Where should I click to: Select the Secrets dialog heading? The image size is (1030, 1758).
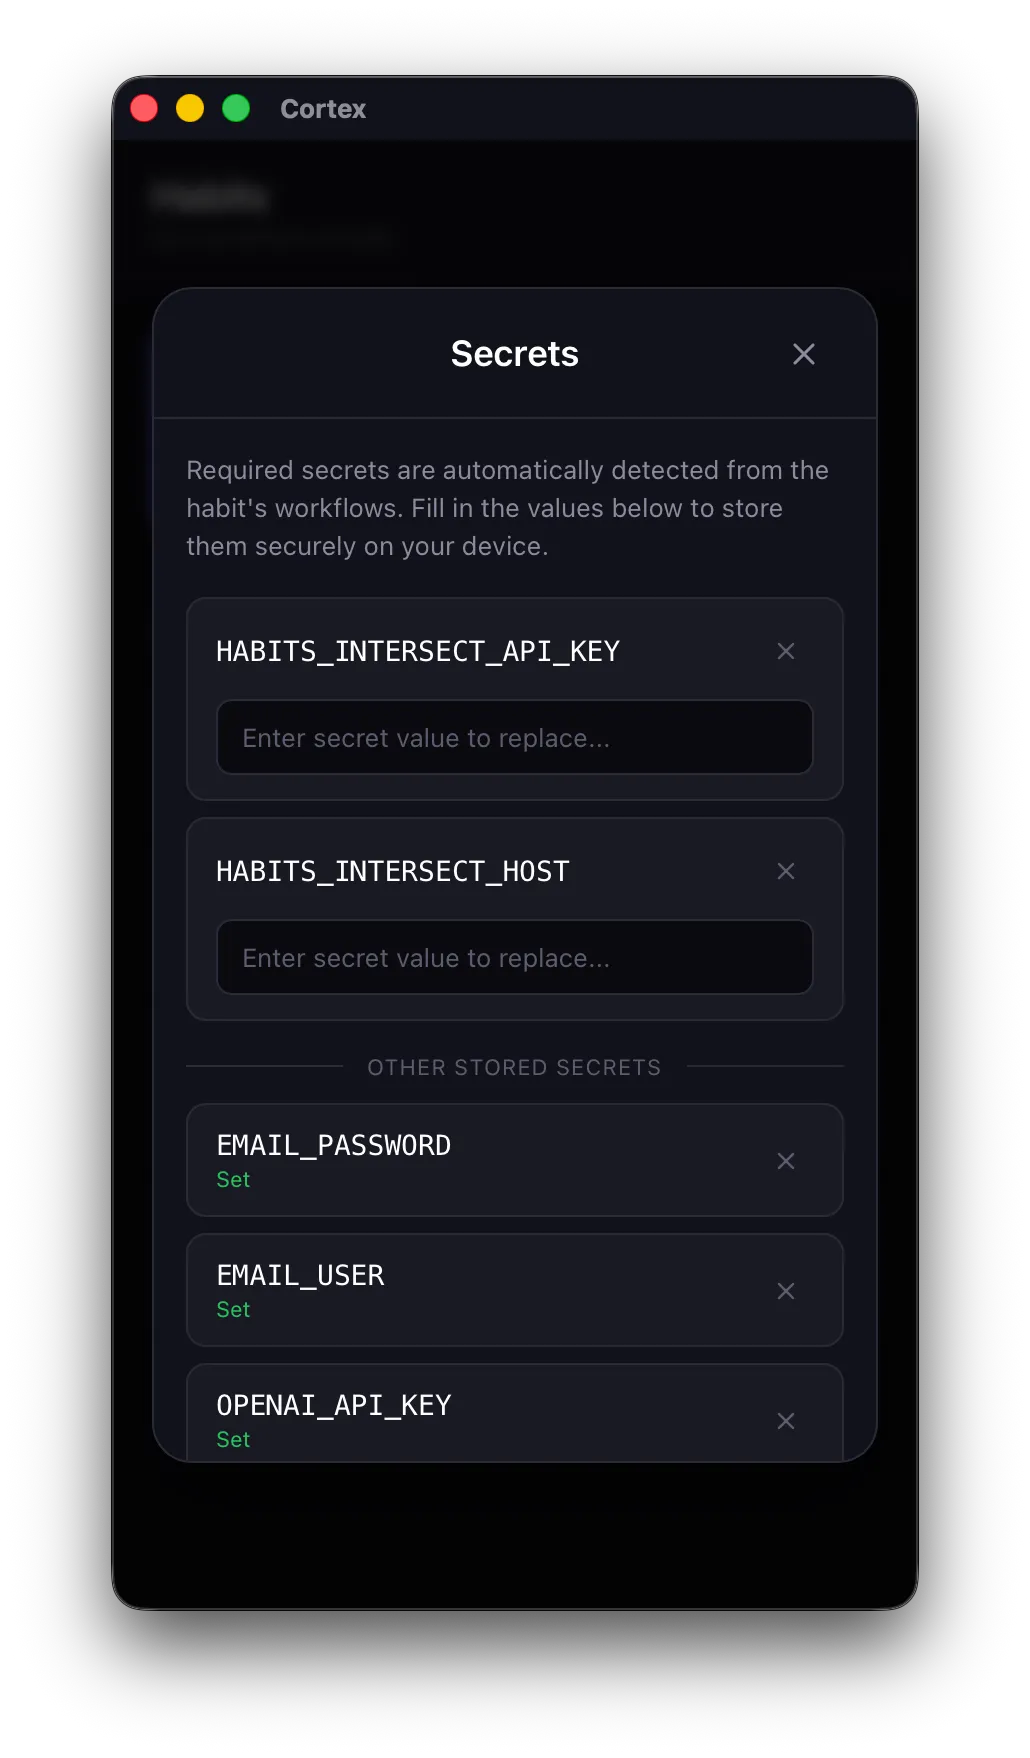coord(514,354)
